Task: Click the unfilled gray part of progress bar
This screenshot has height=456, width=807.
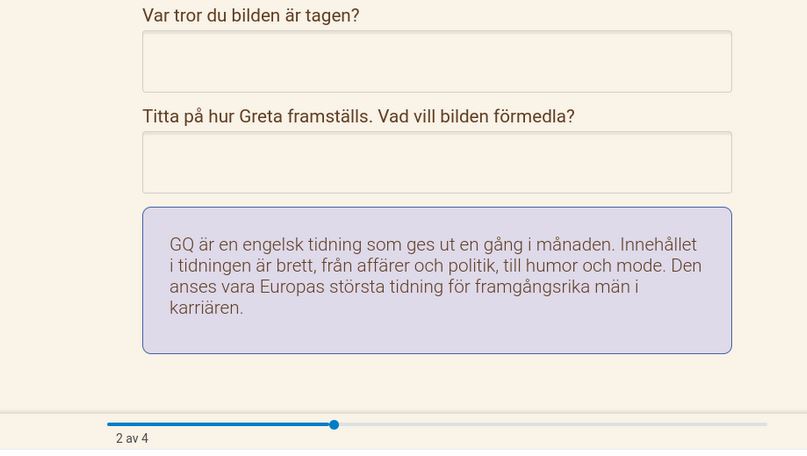Action: 550,425
